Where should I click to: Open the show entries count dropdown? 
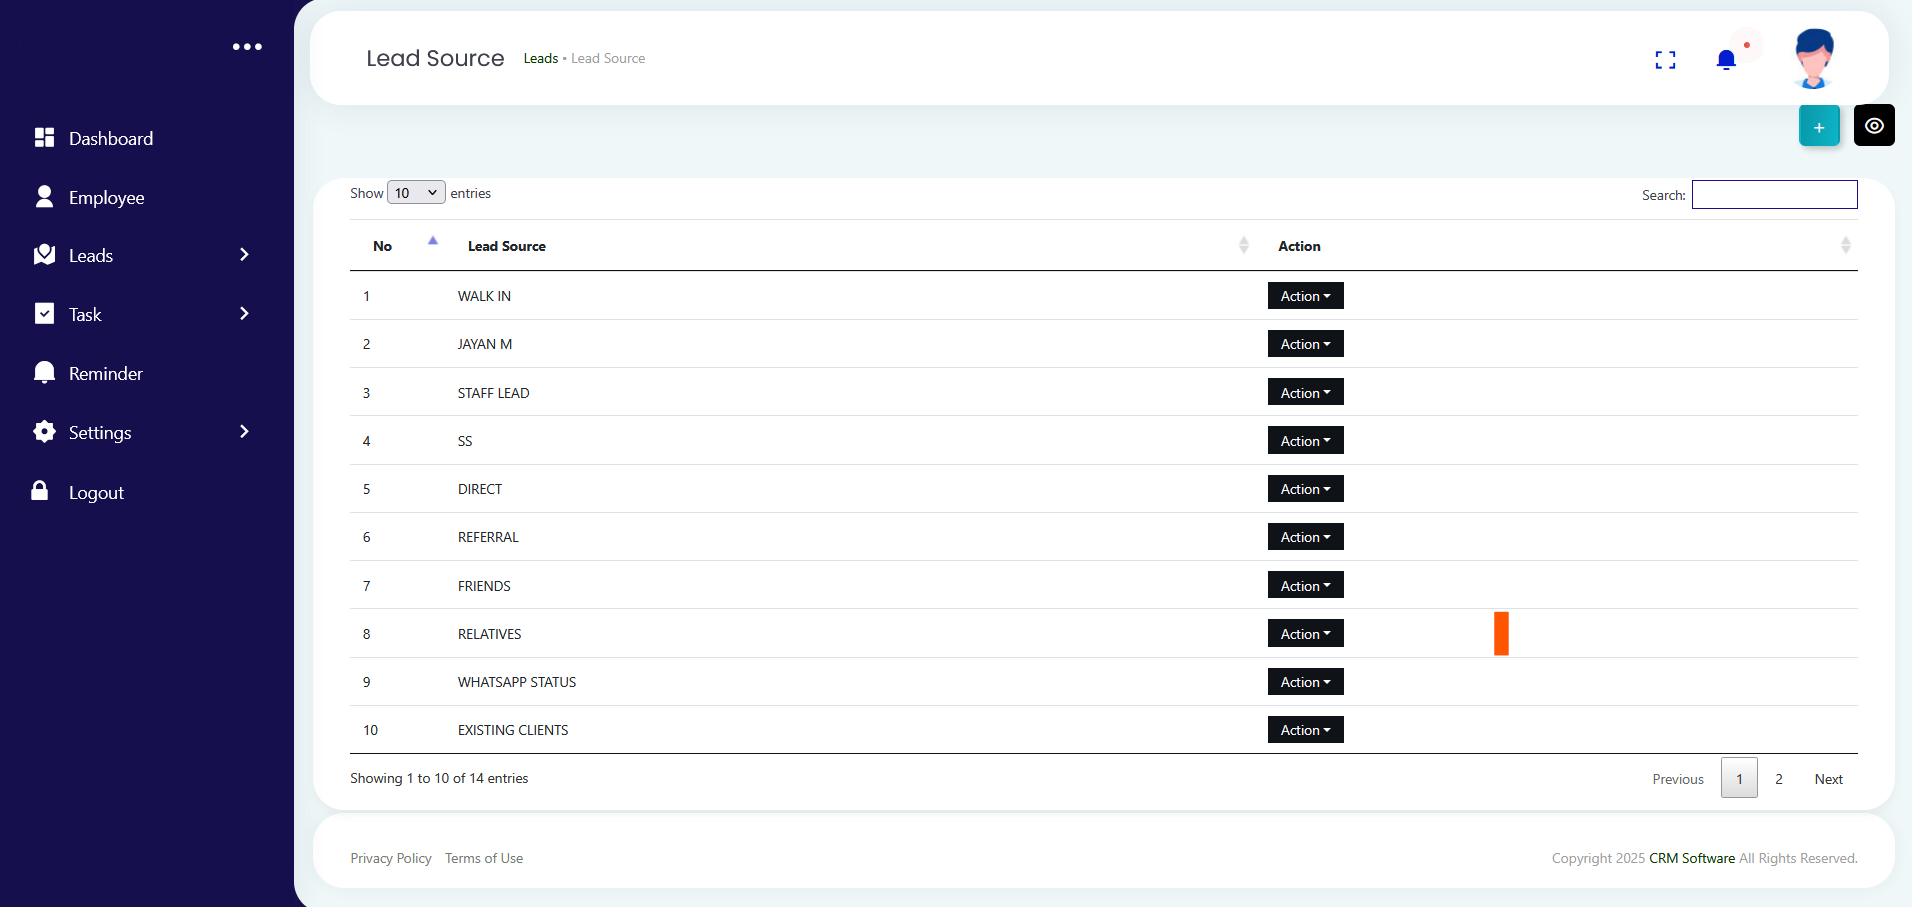(x=416, y=193)
